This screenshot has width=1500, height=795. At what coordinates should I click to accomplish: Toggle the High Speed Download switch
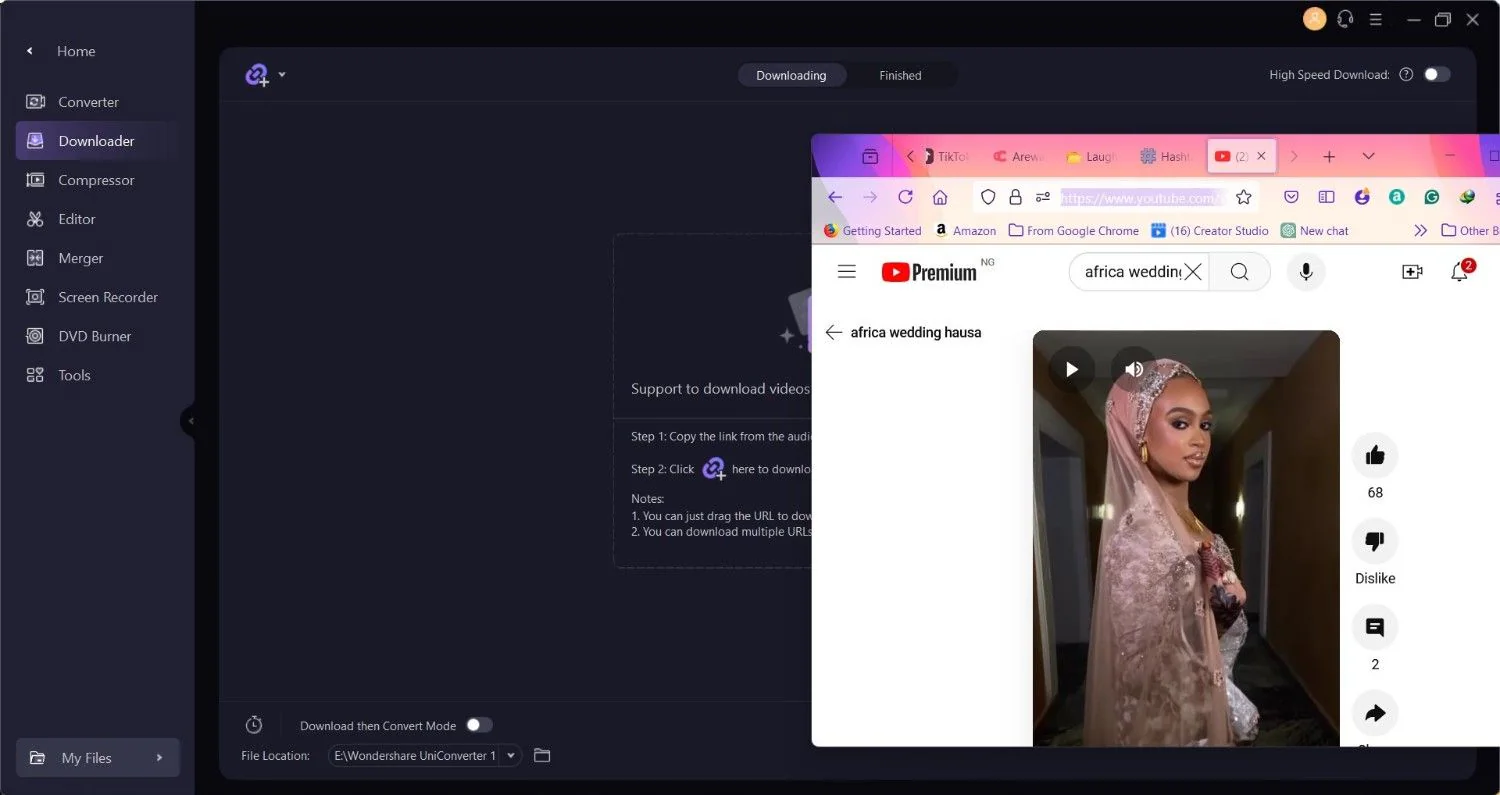point(1437,74)
